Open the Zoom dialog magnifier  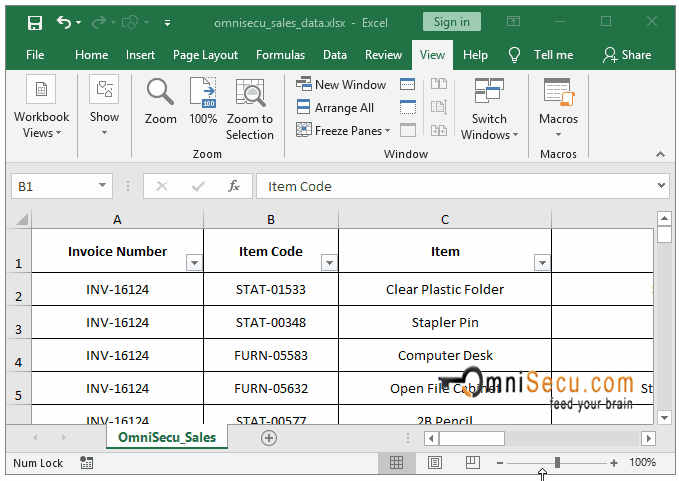tap(160, 101)
